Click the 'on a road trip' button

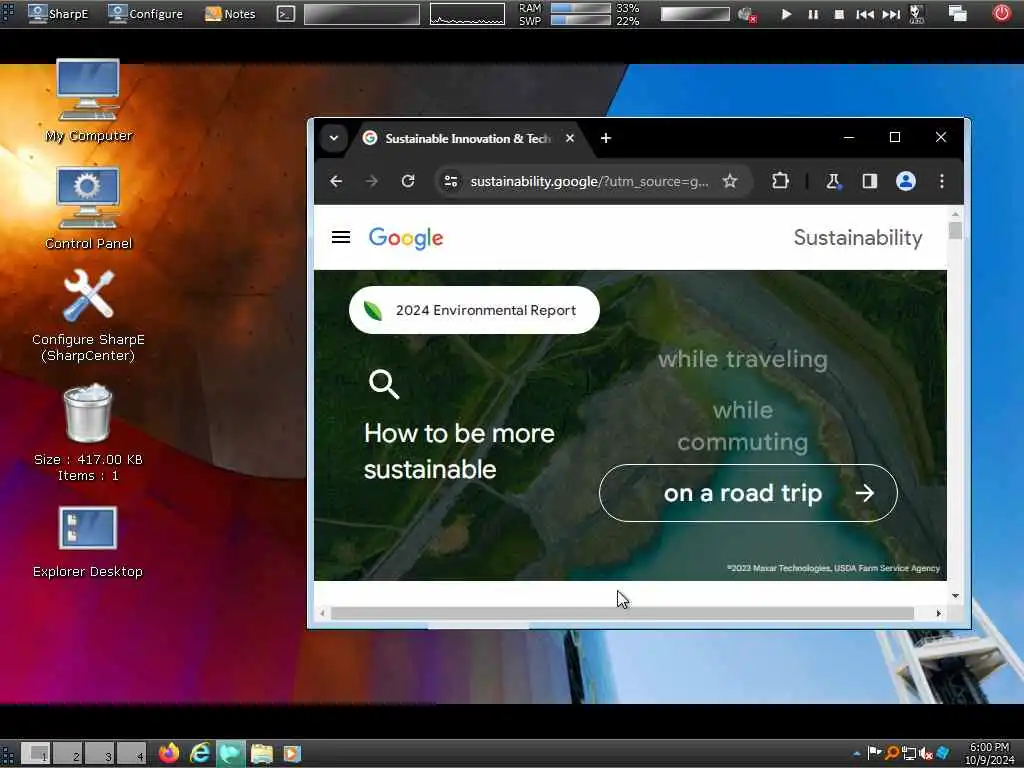[748, 493]
